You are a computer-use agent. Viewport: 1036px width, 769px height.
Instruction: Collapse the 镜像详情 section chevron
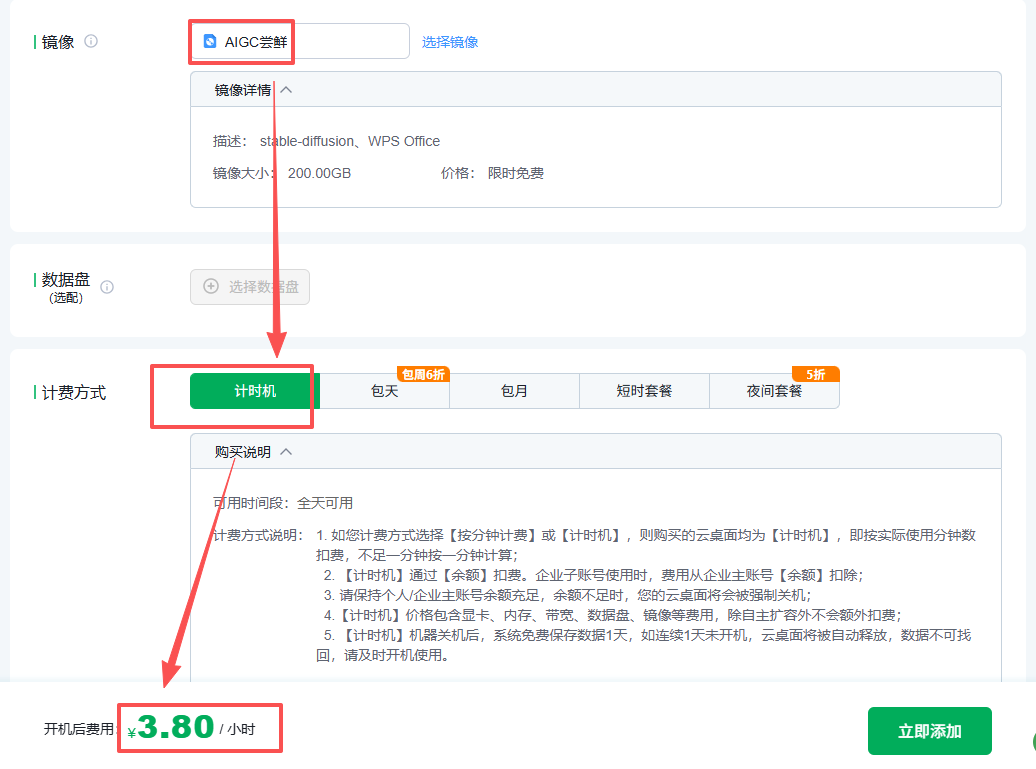[x=286, y=90]
